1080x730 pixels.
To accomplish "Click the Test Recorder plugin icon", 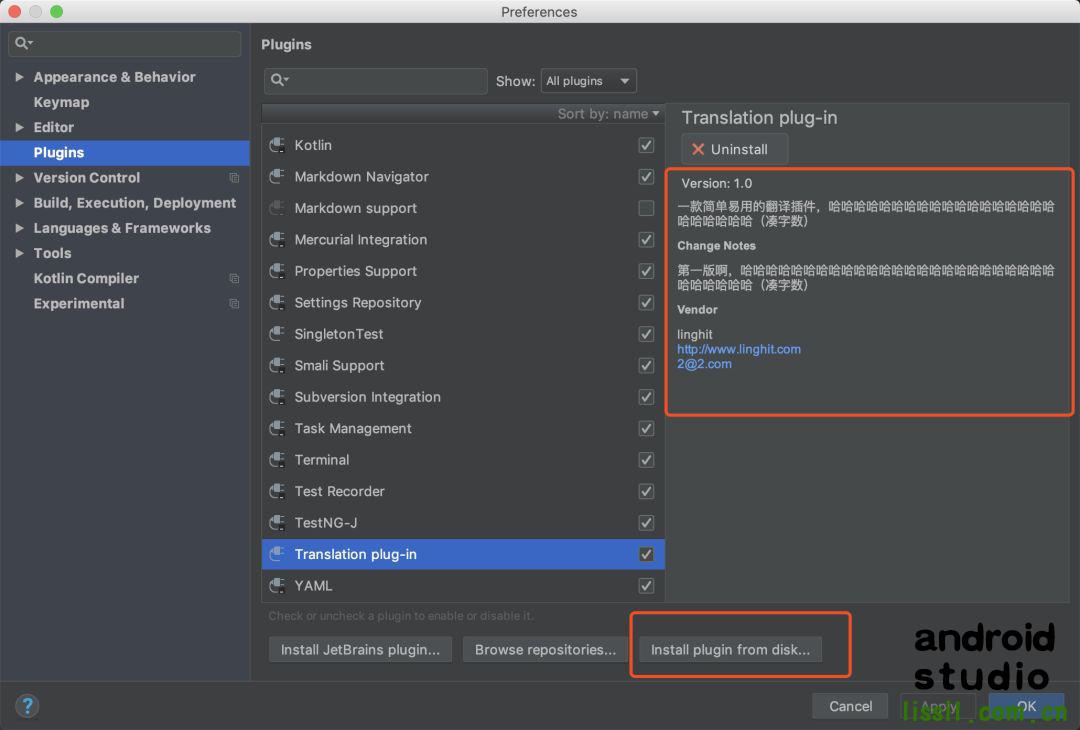I will (x=278, y=491).
